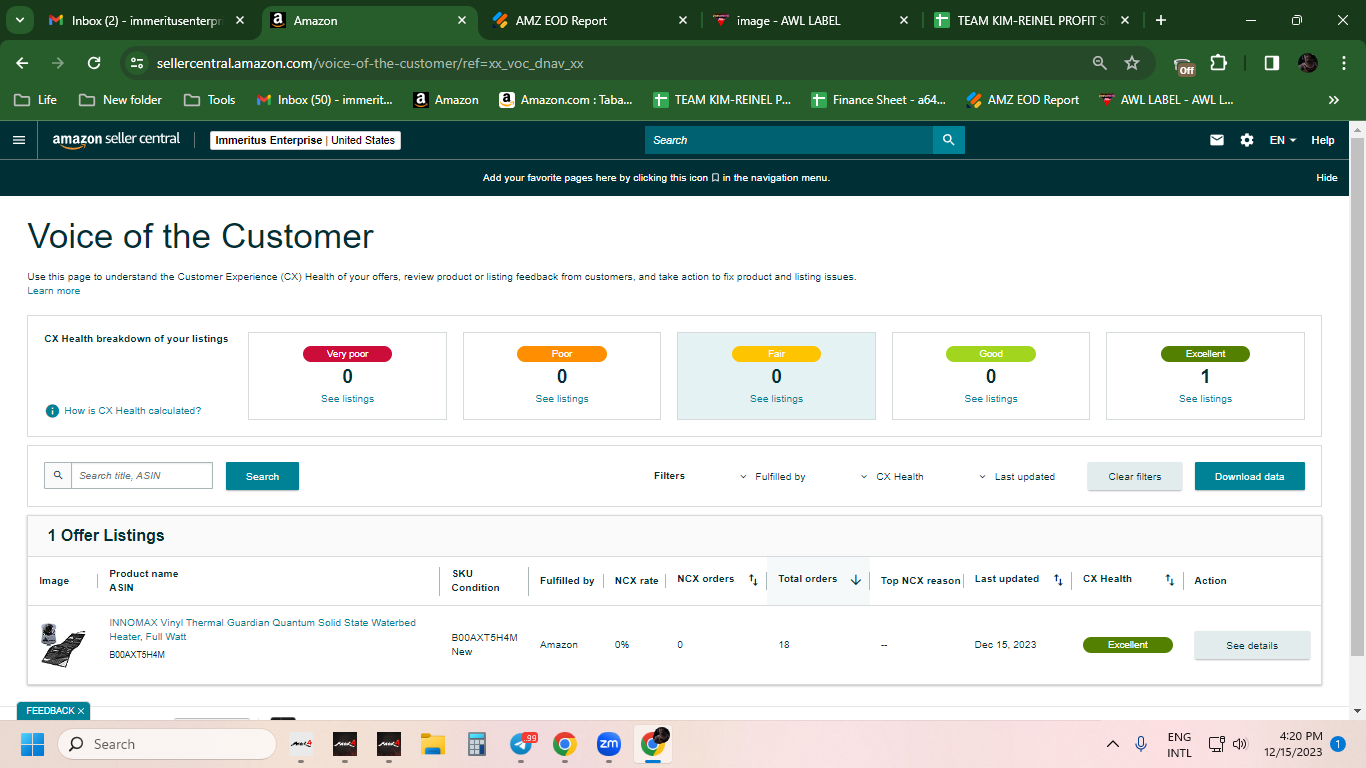Reload the current page
Screen dimensions: 1366x768
pos(94,63)
